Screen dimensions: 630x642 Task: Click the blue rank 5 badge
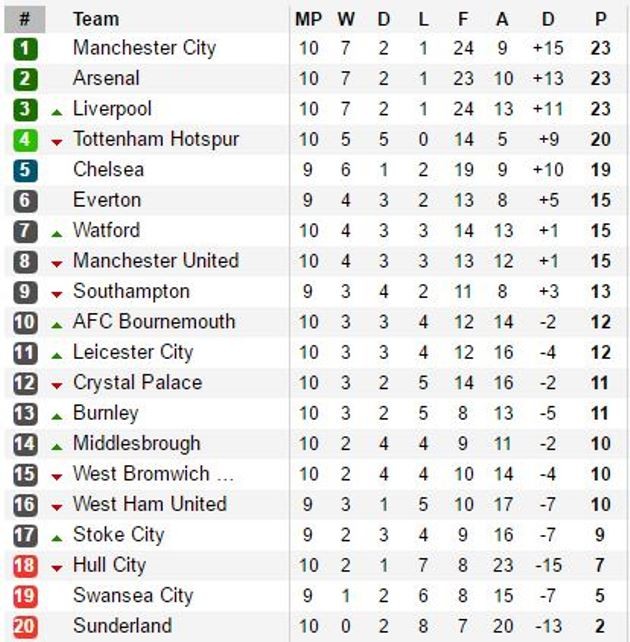25,170
